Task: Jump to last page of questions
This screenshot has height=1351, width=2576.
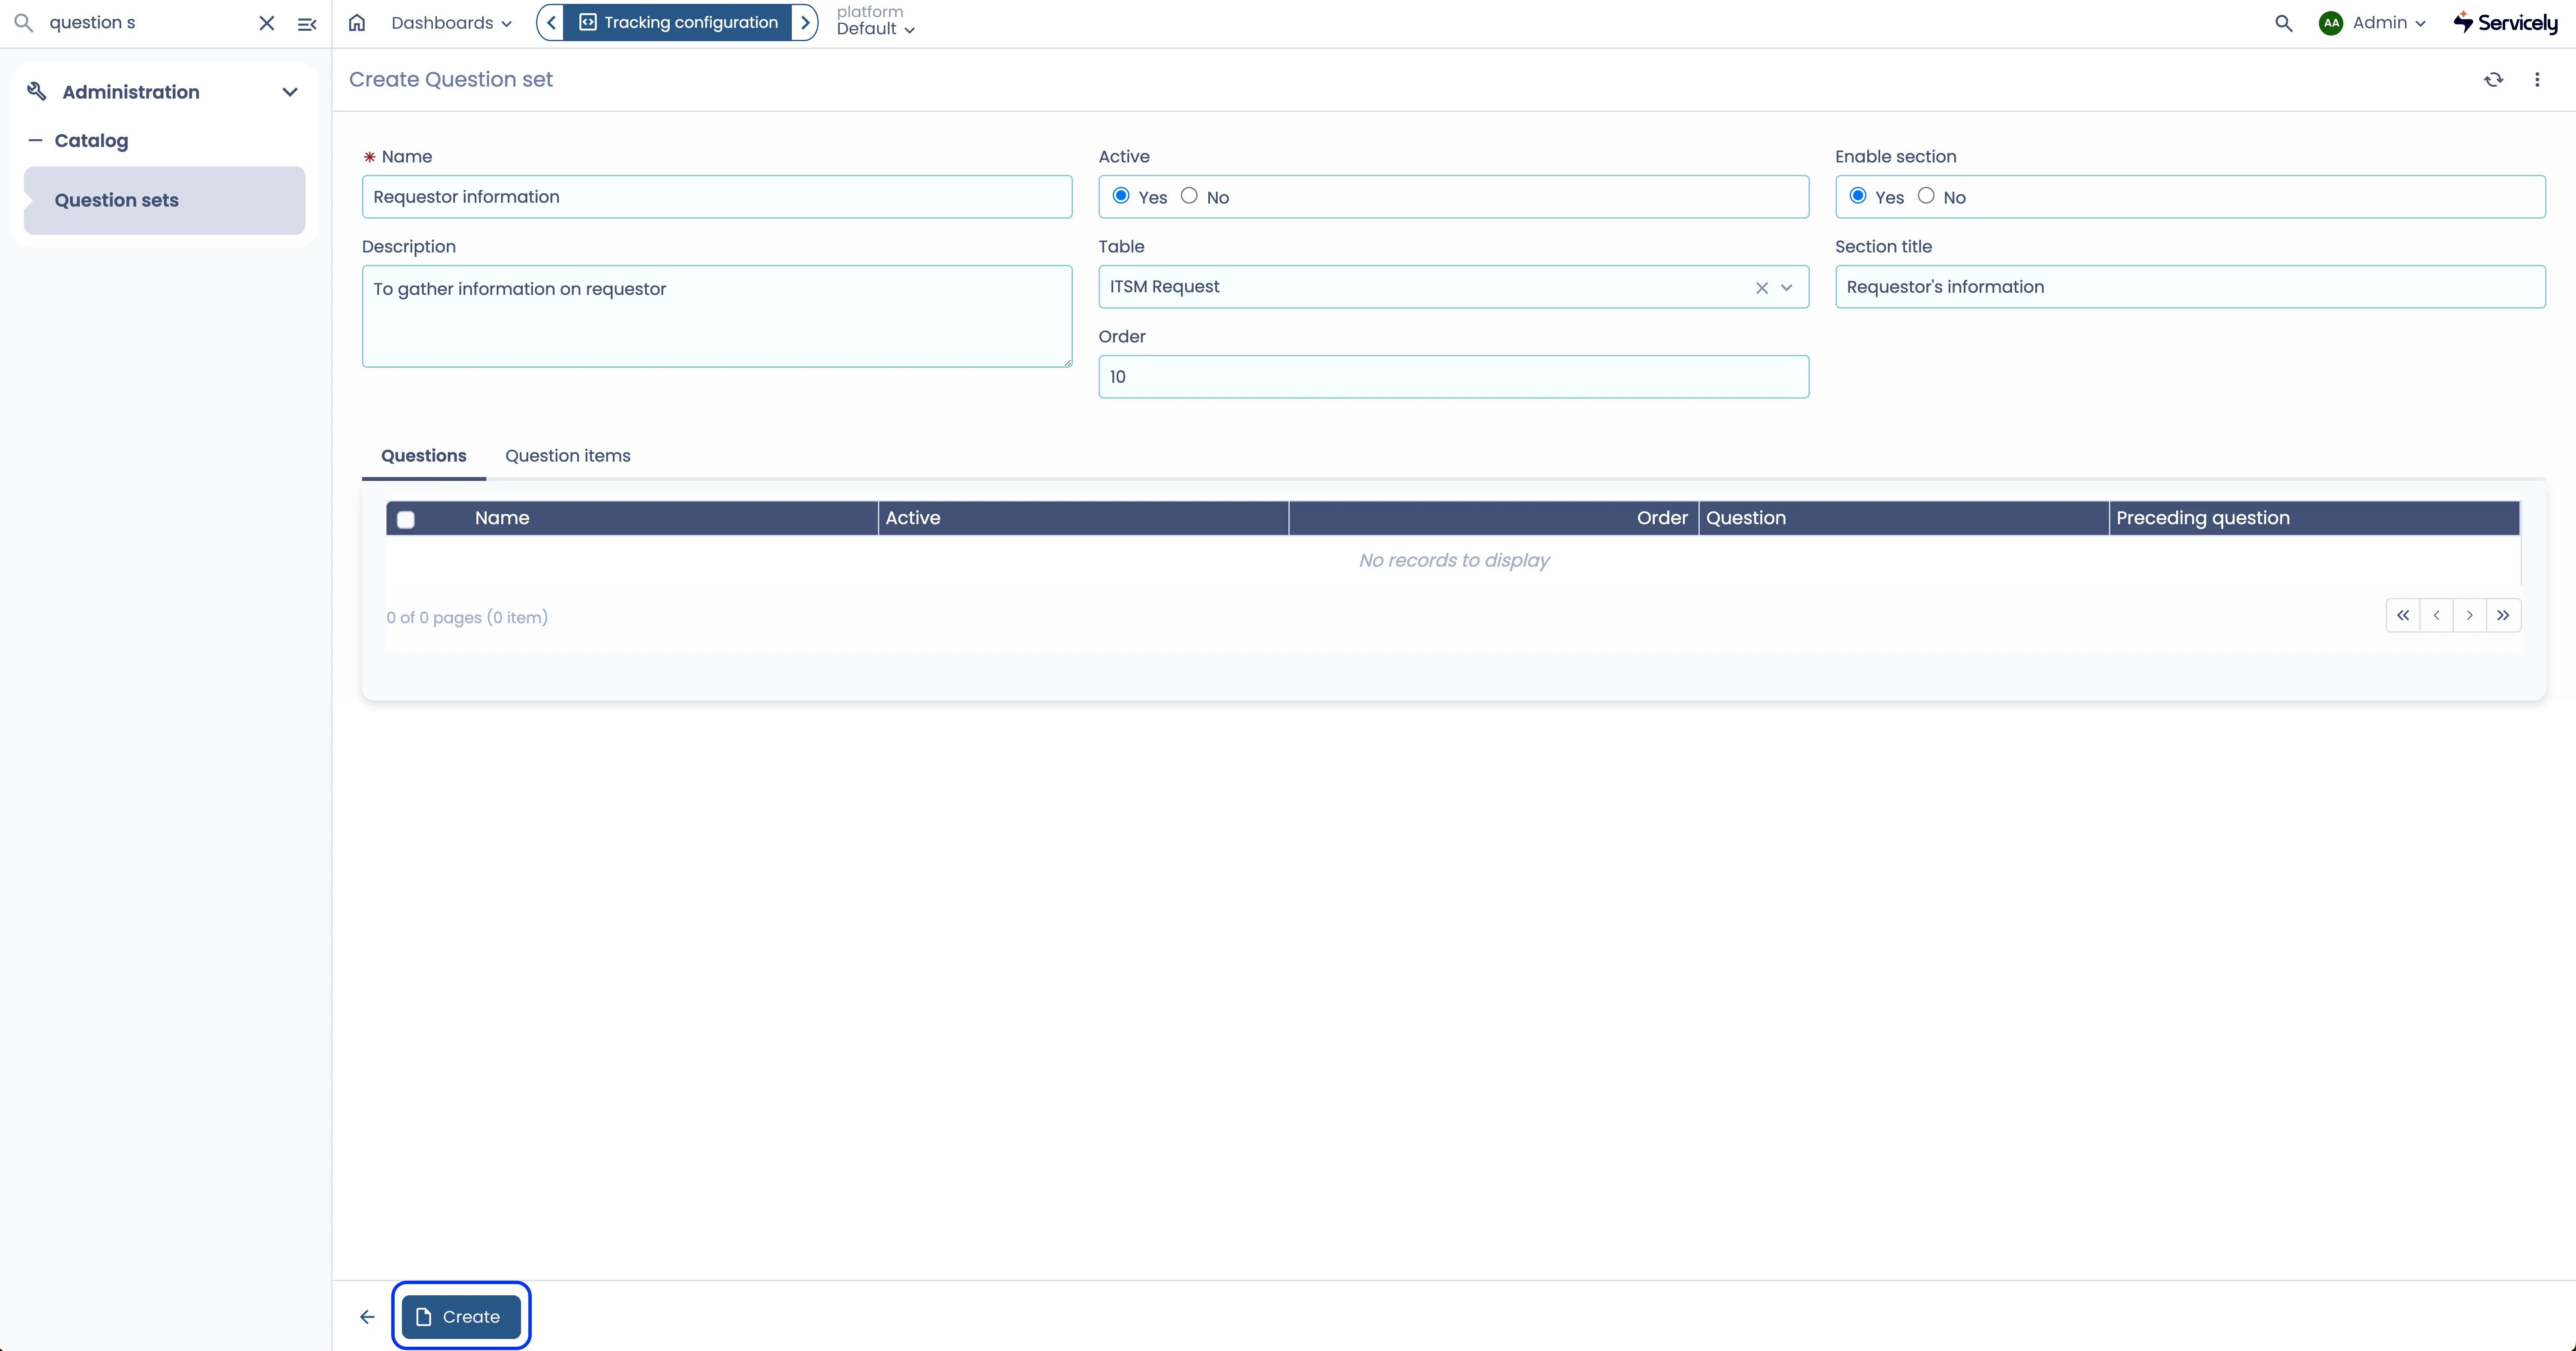Action: (x=2503, y=616)
